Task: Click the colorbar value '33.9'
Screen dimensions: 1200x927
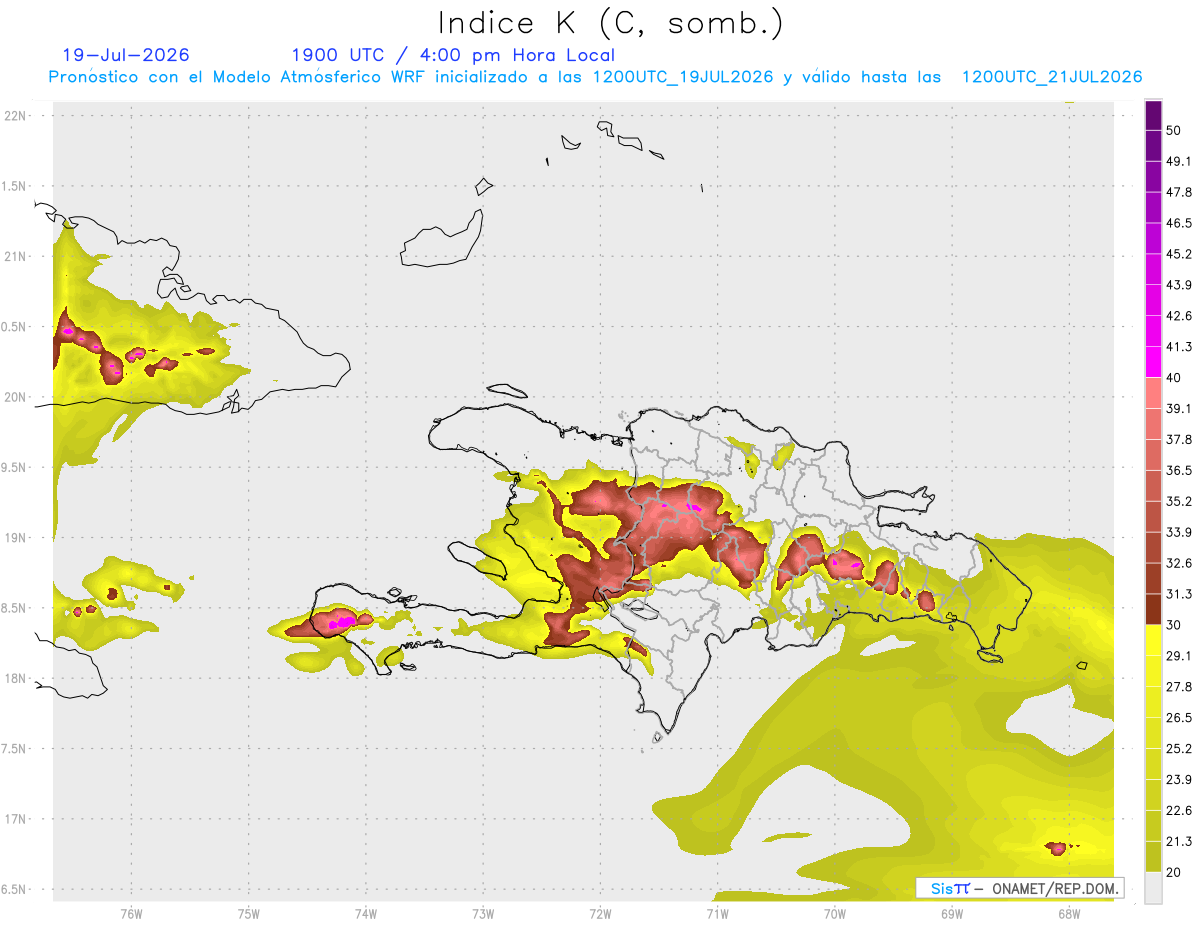Action: coord(1179,533)
